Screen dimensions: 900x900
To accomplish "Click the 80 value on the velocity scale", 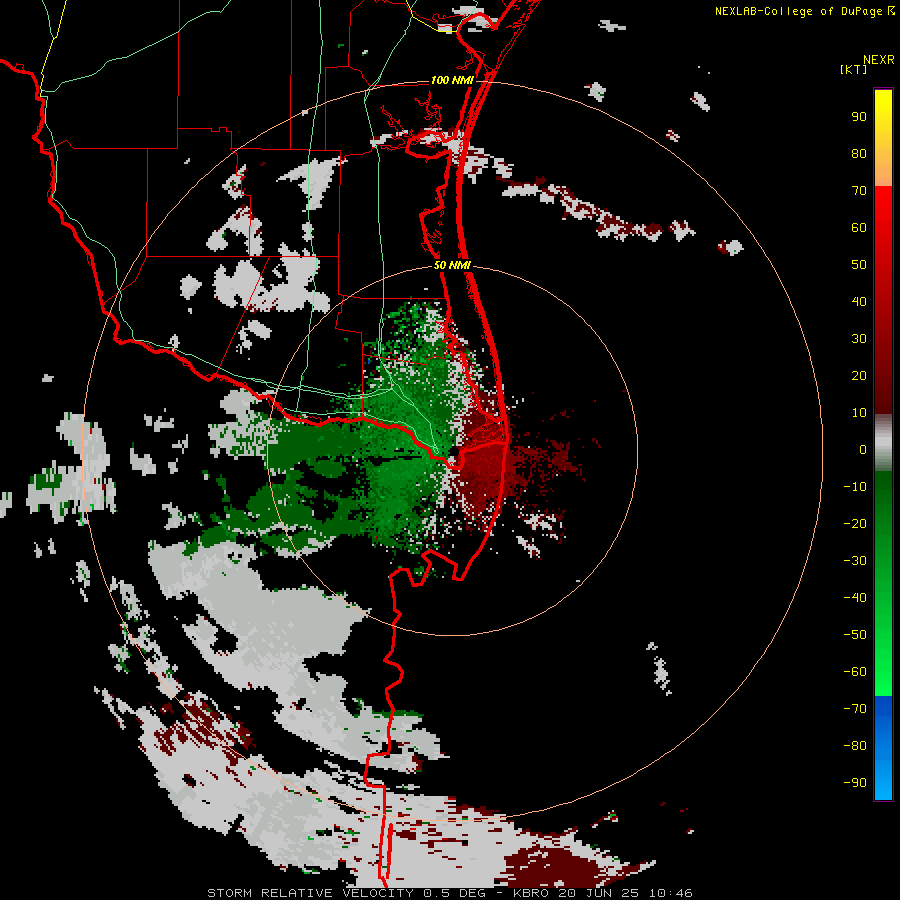I will tap(859, 153).
